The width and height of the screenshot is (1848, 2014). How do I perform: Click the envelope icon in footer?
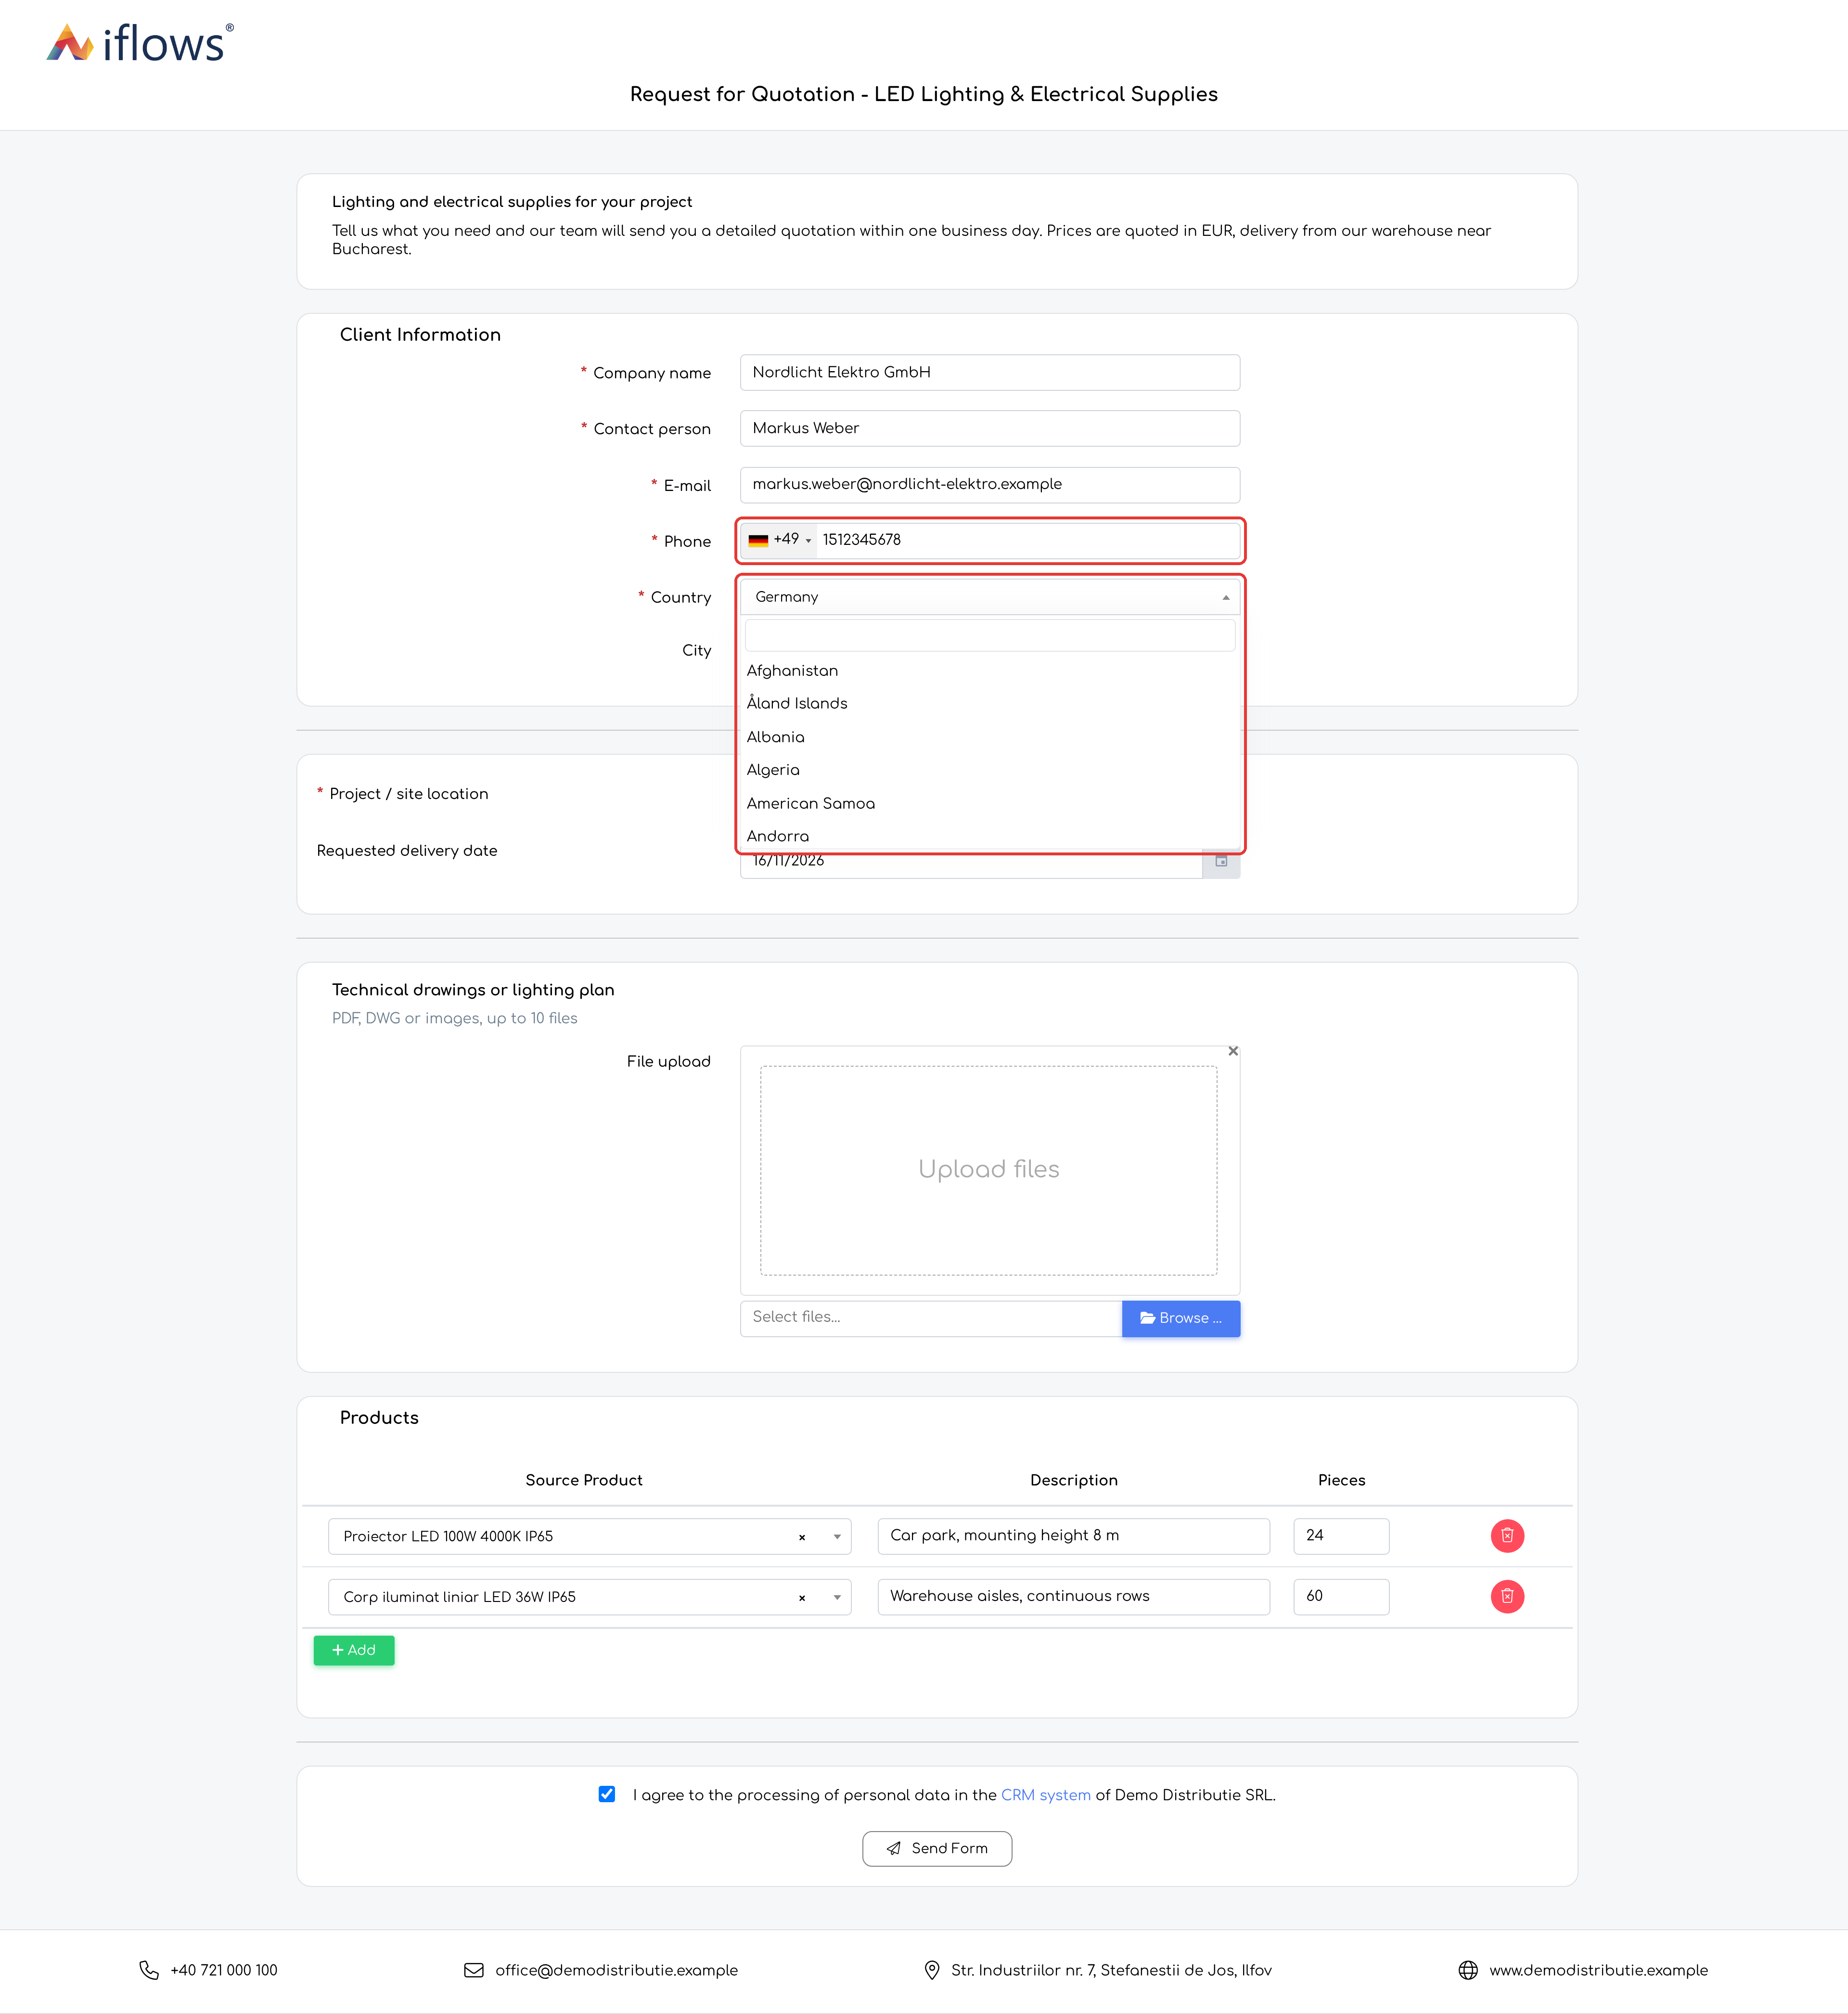pyautogui.click(x=474, y=1970)
